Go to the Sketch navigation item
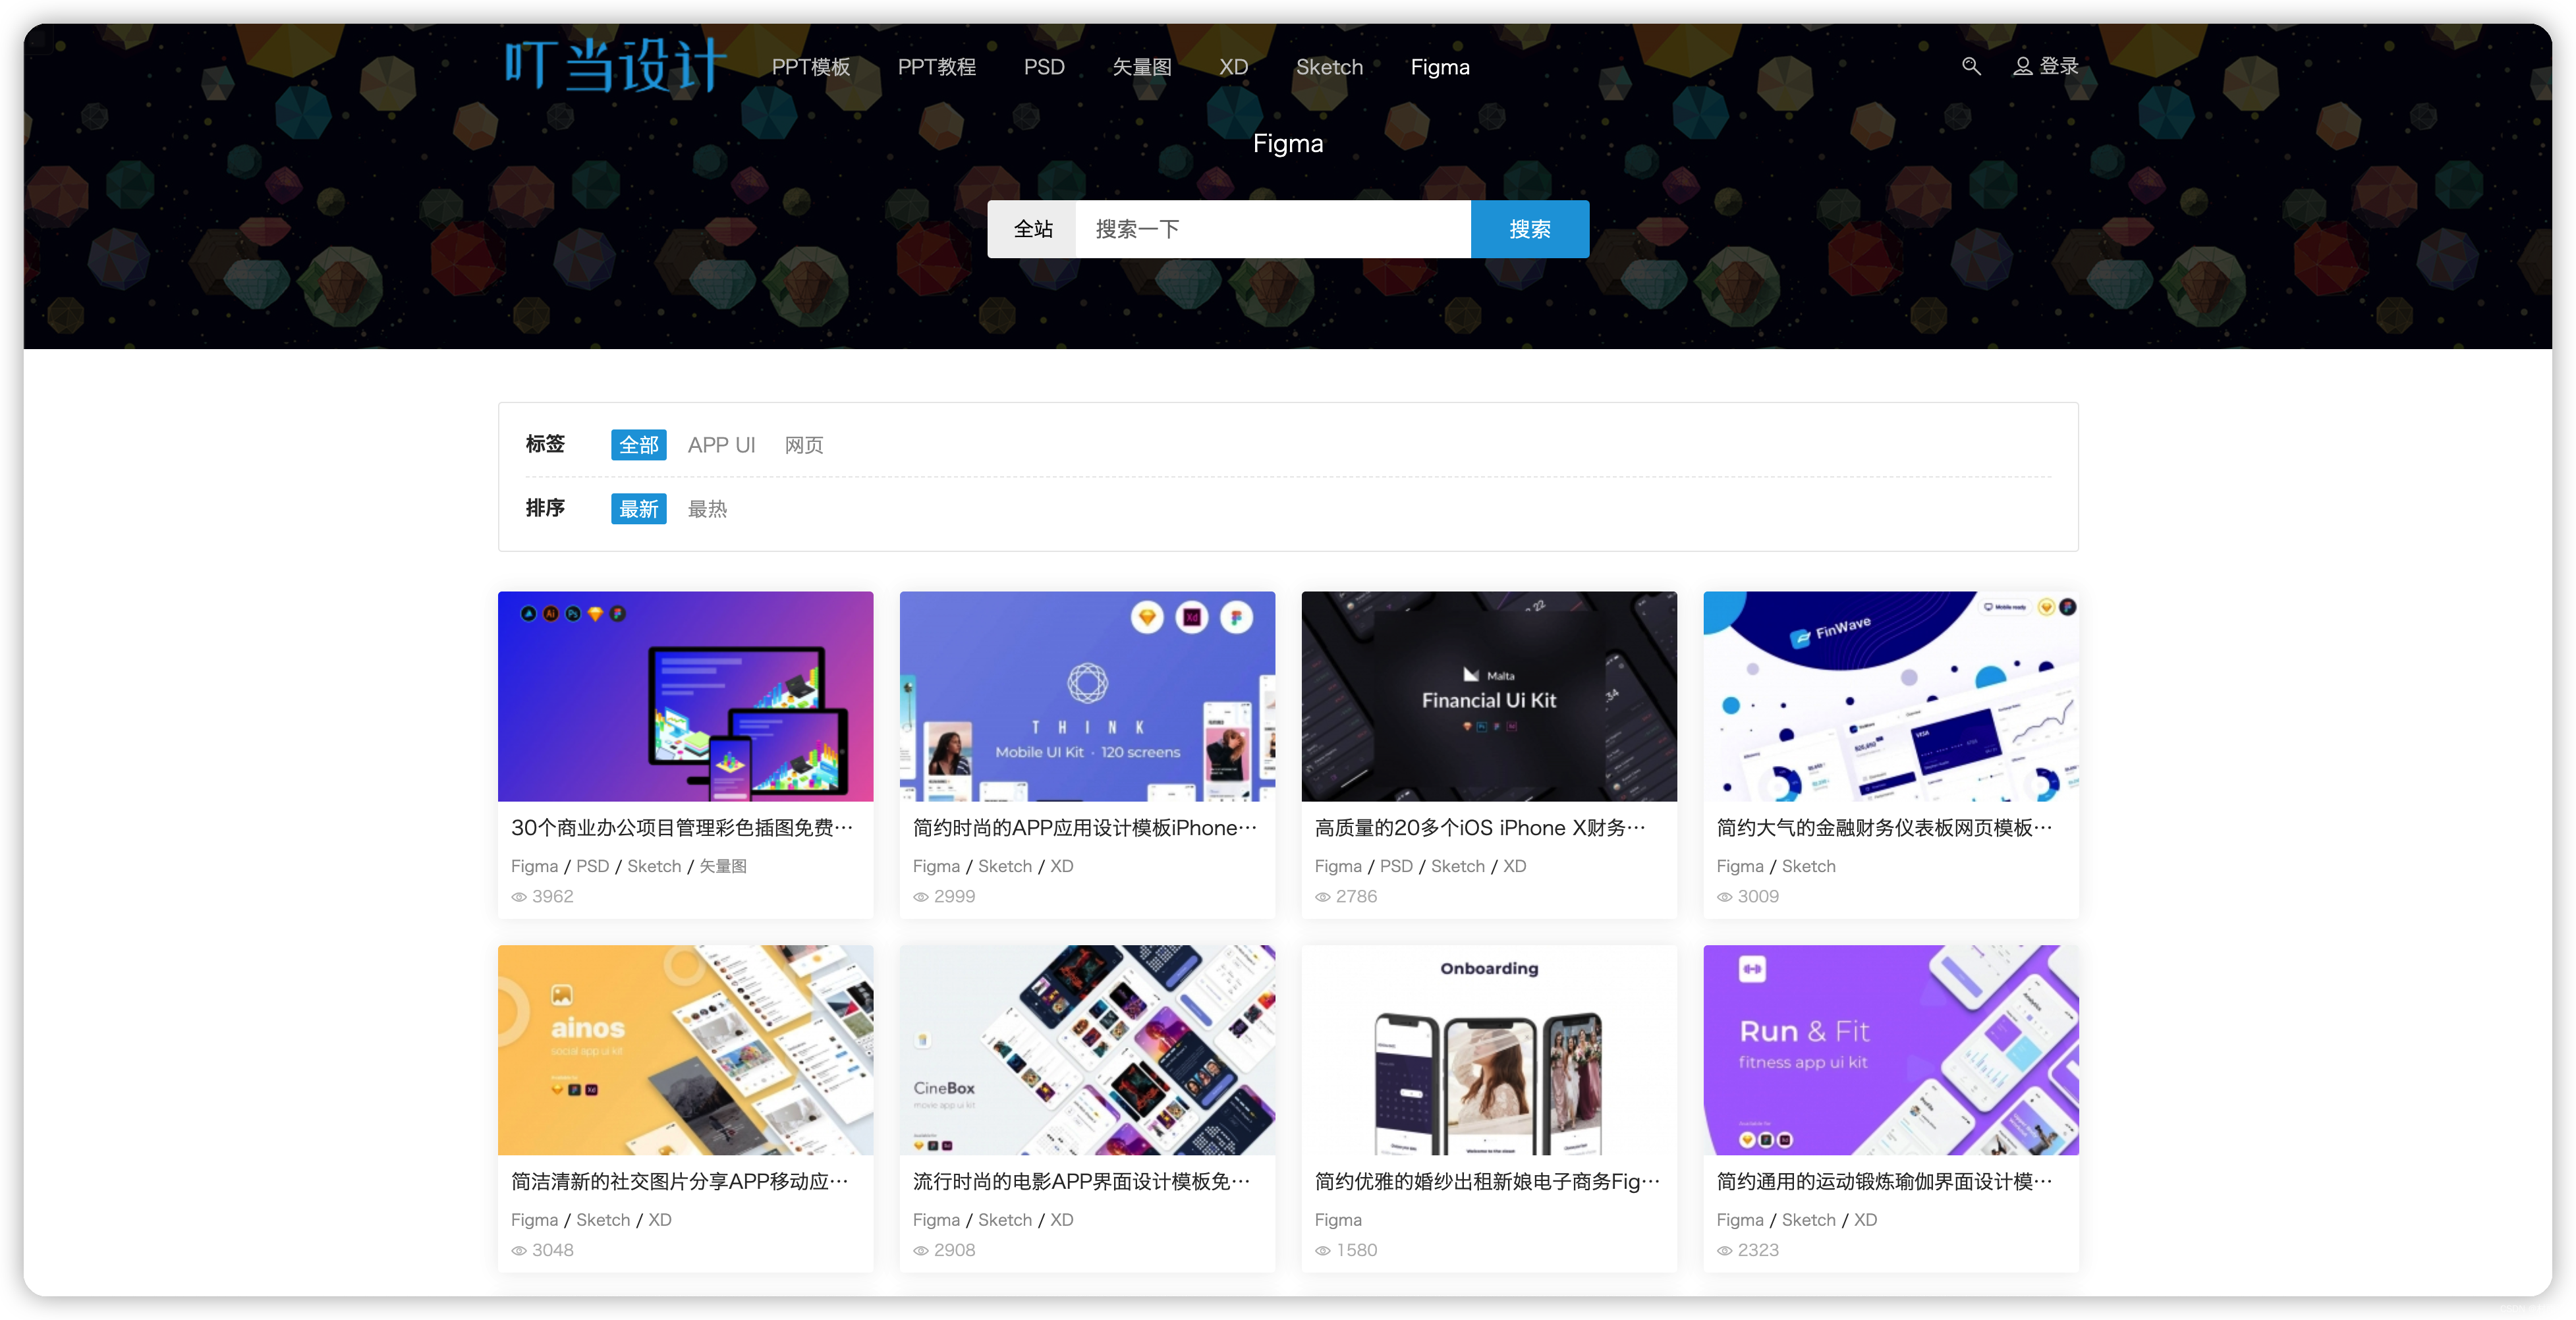Viewport: 2576px width, 1320px height. point(1329,67)
